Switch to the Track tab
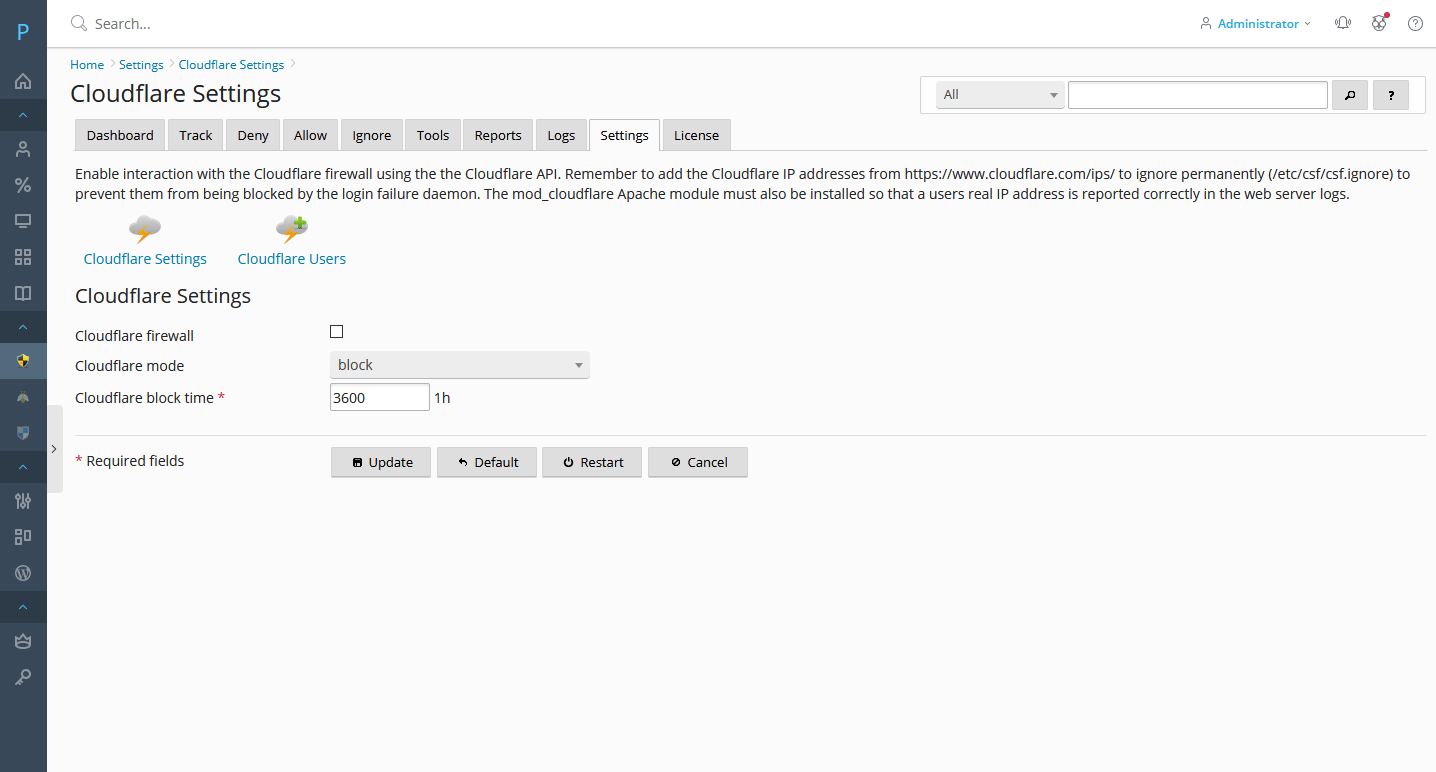The image size is (1436, 772). 196,135
